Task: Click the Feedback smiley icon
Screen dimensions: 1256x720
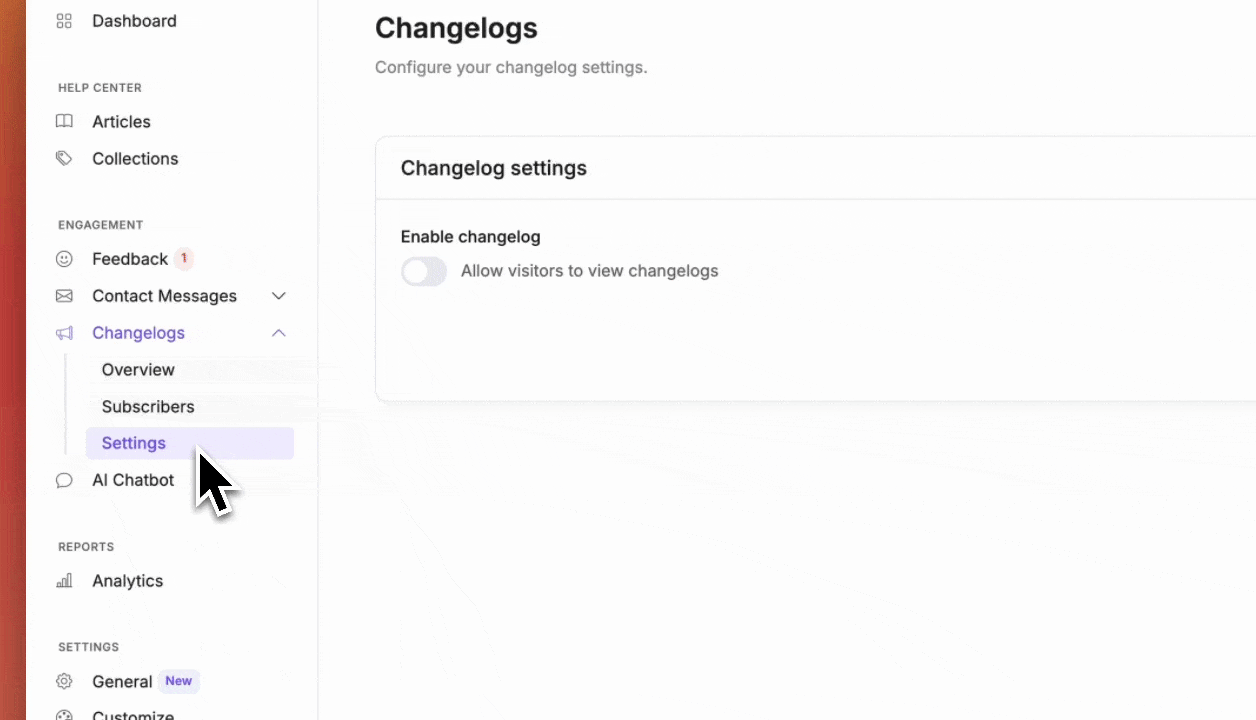Action: tap(64, 259)
